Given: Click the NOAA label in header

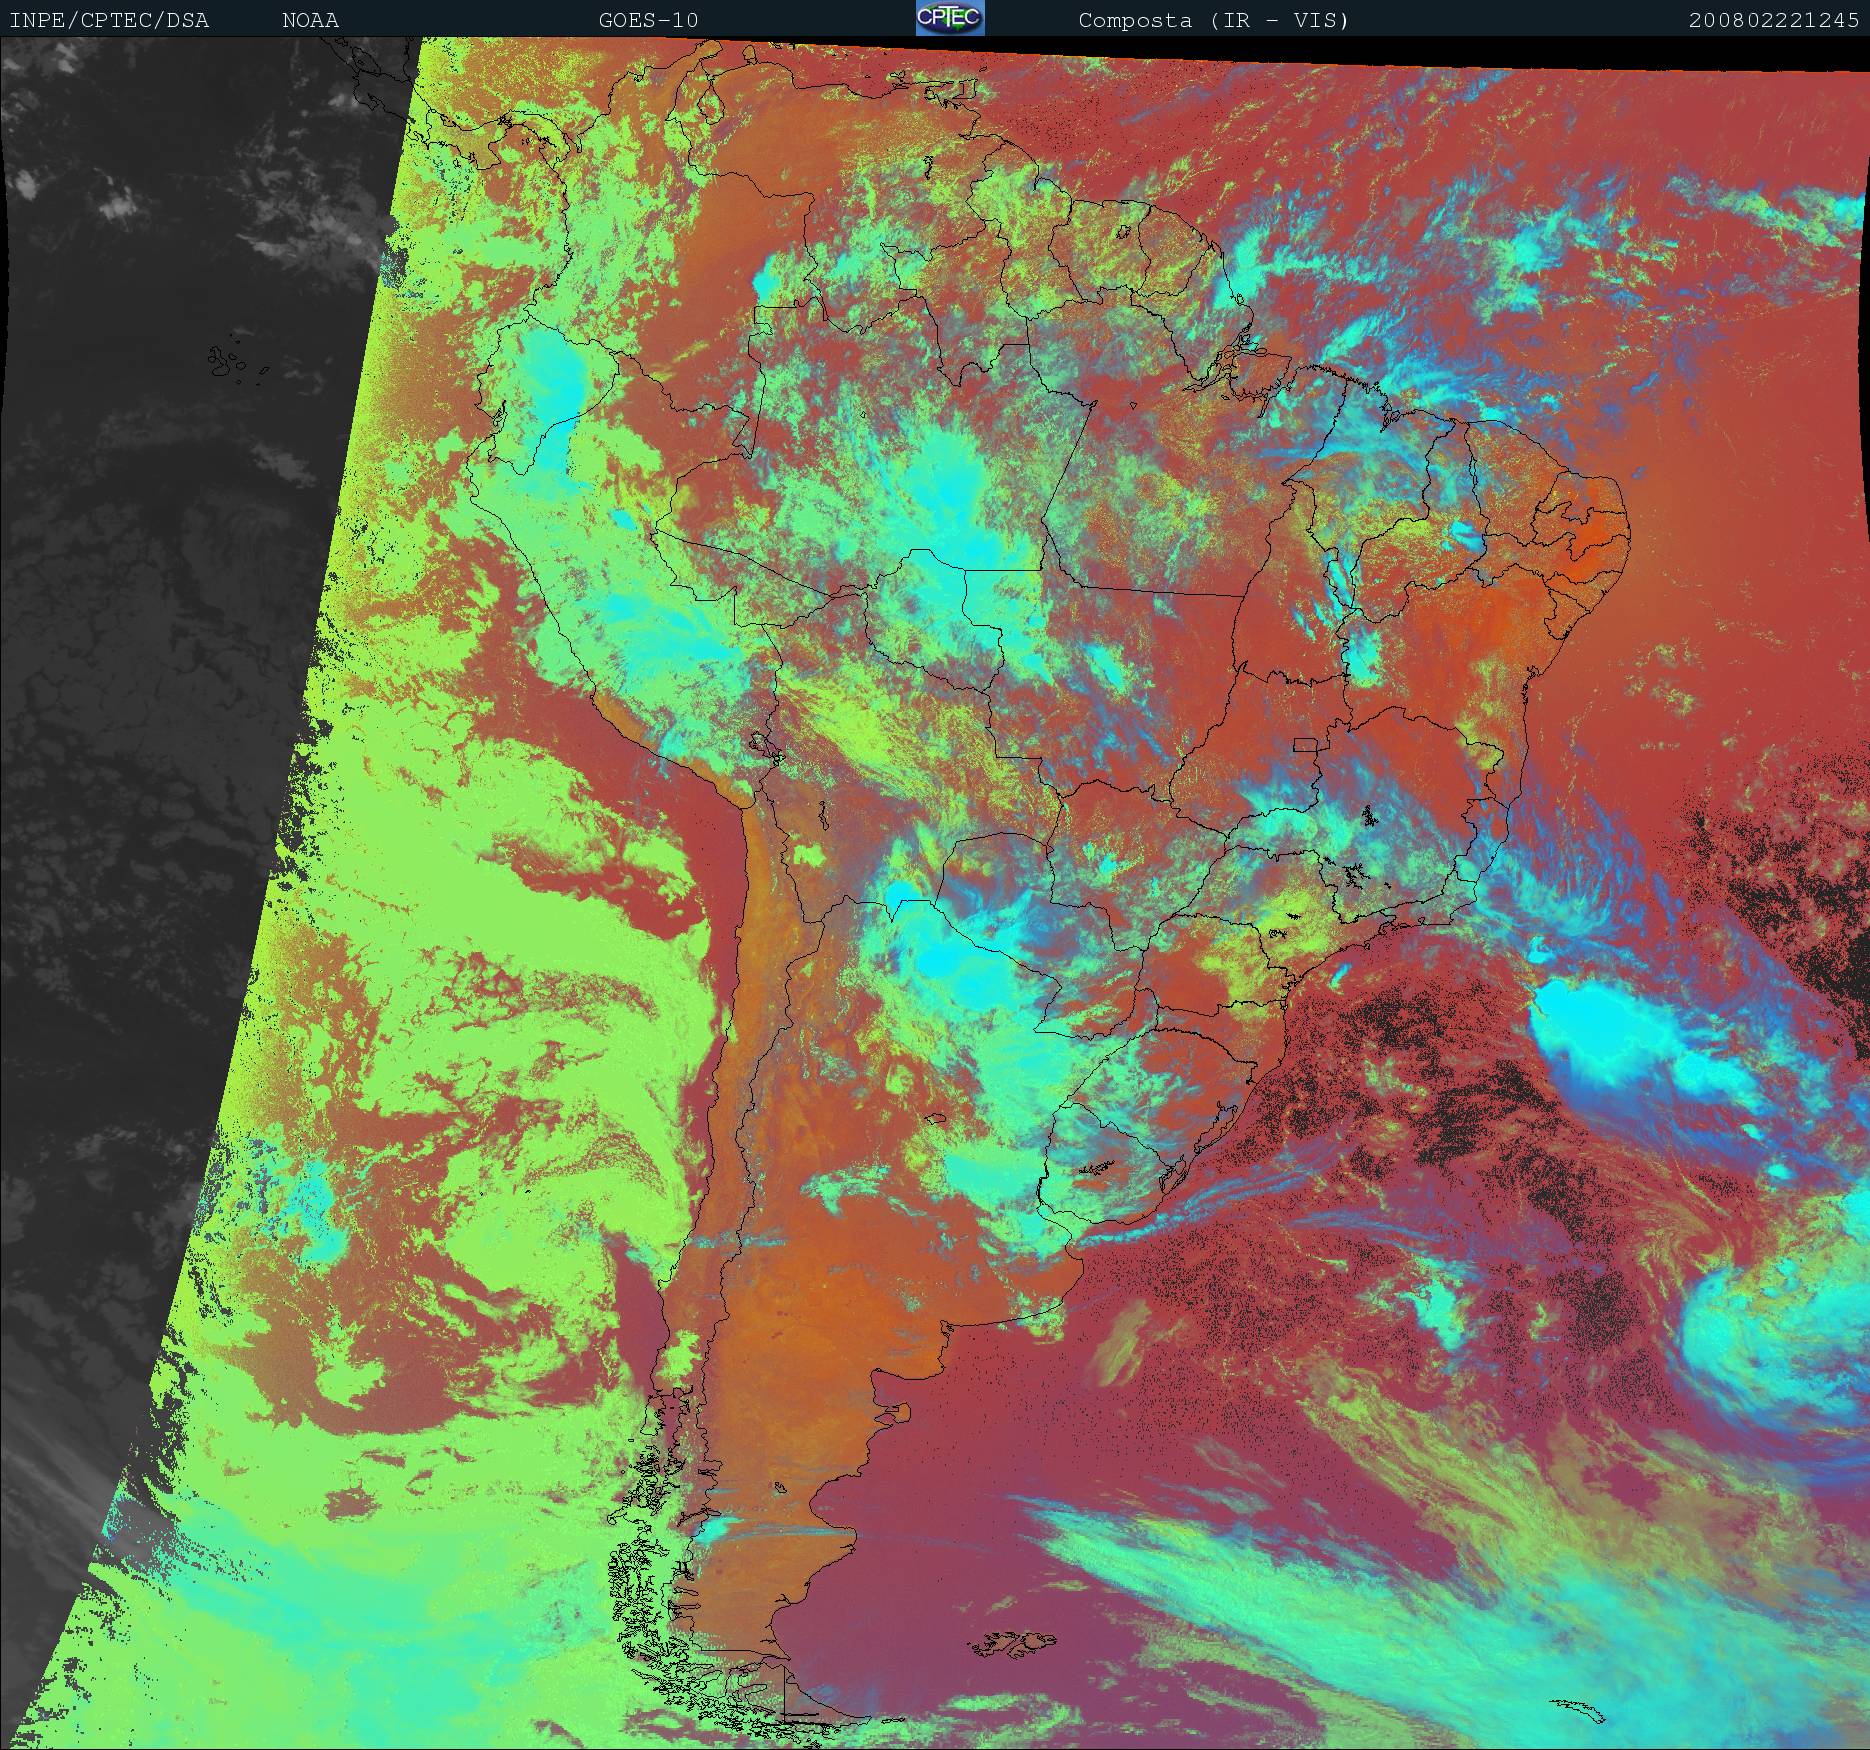Looking at the screenshot, I should 310,20.
